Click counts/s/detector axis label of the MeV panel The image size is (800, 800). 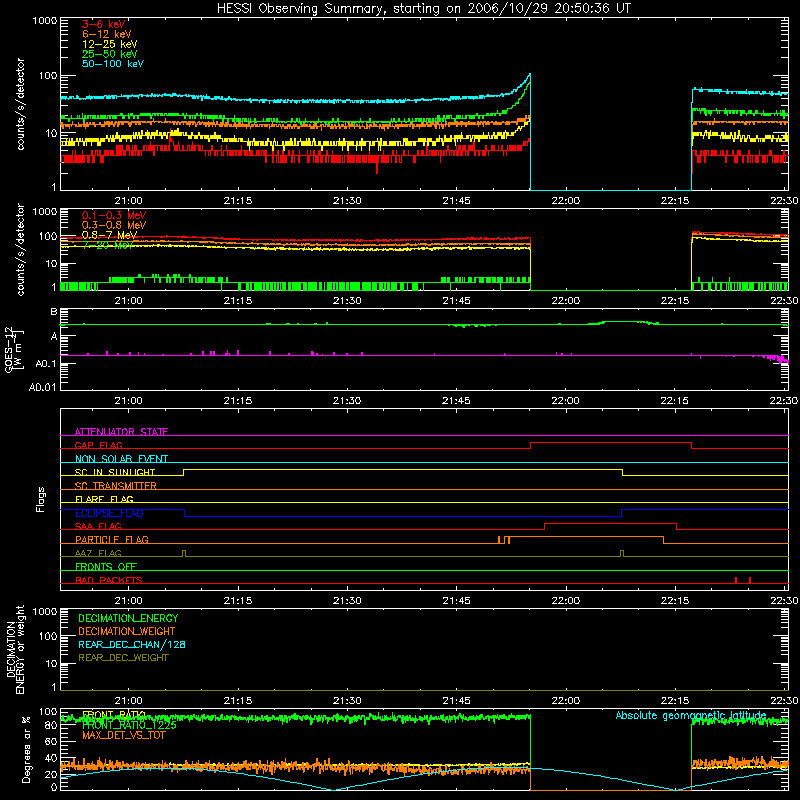[x=20, y=250]
